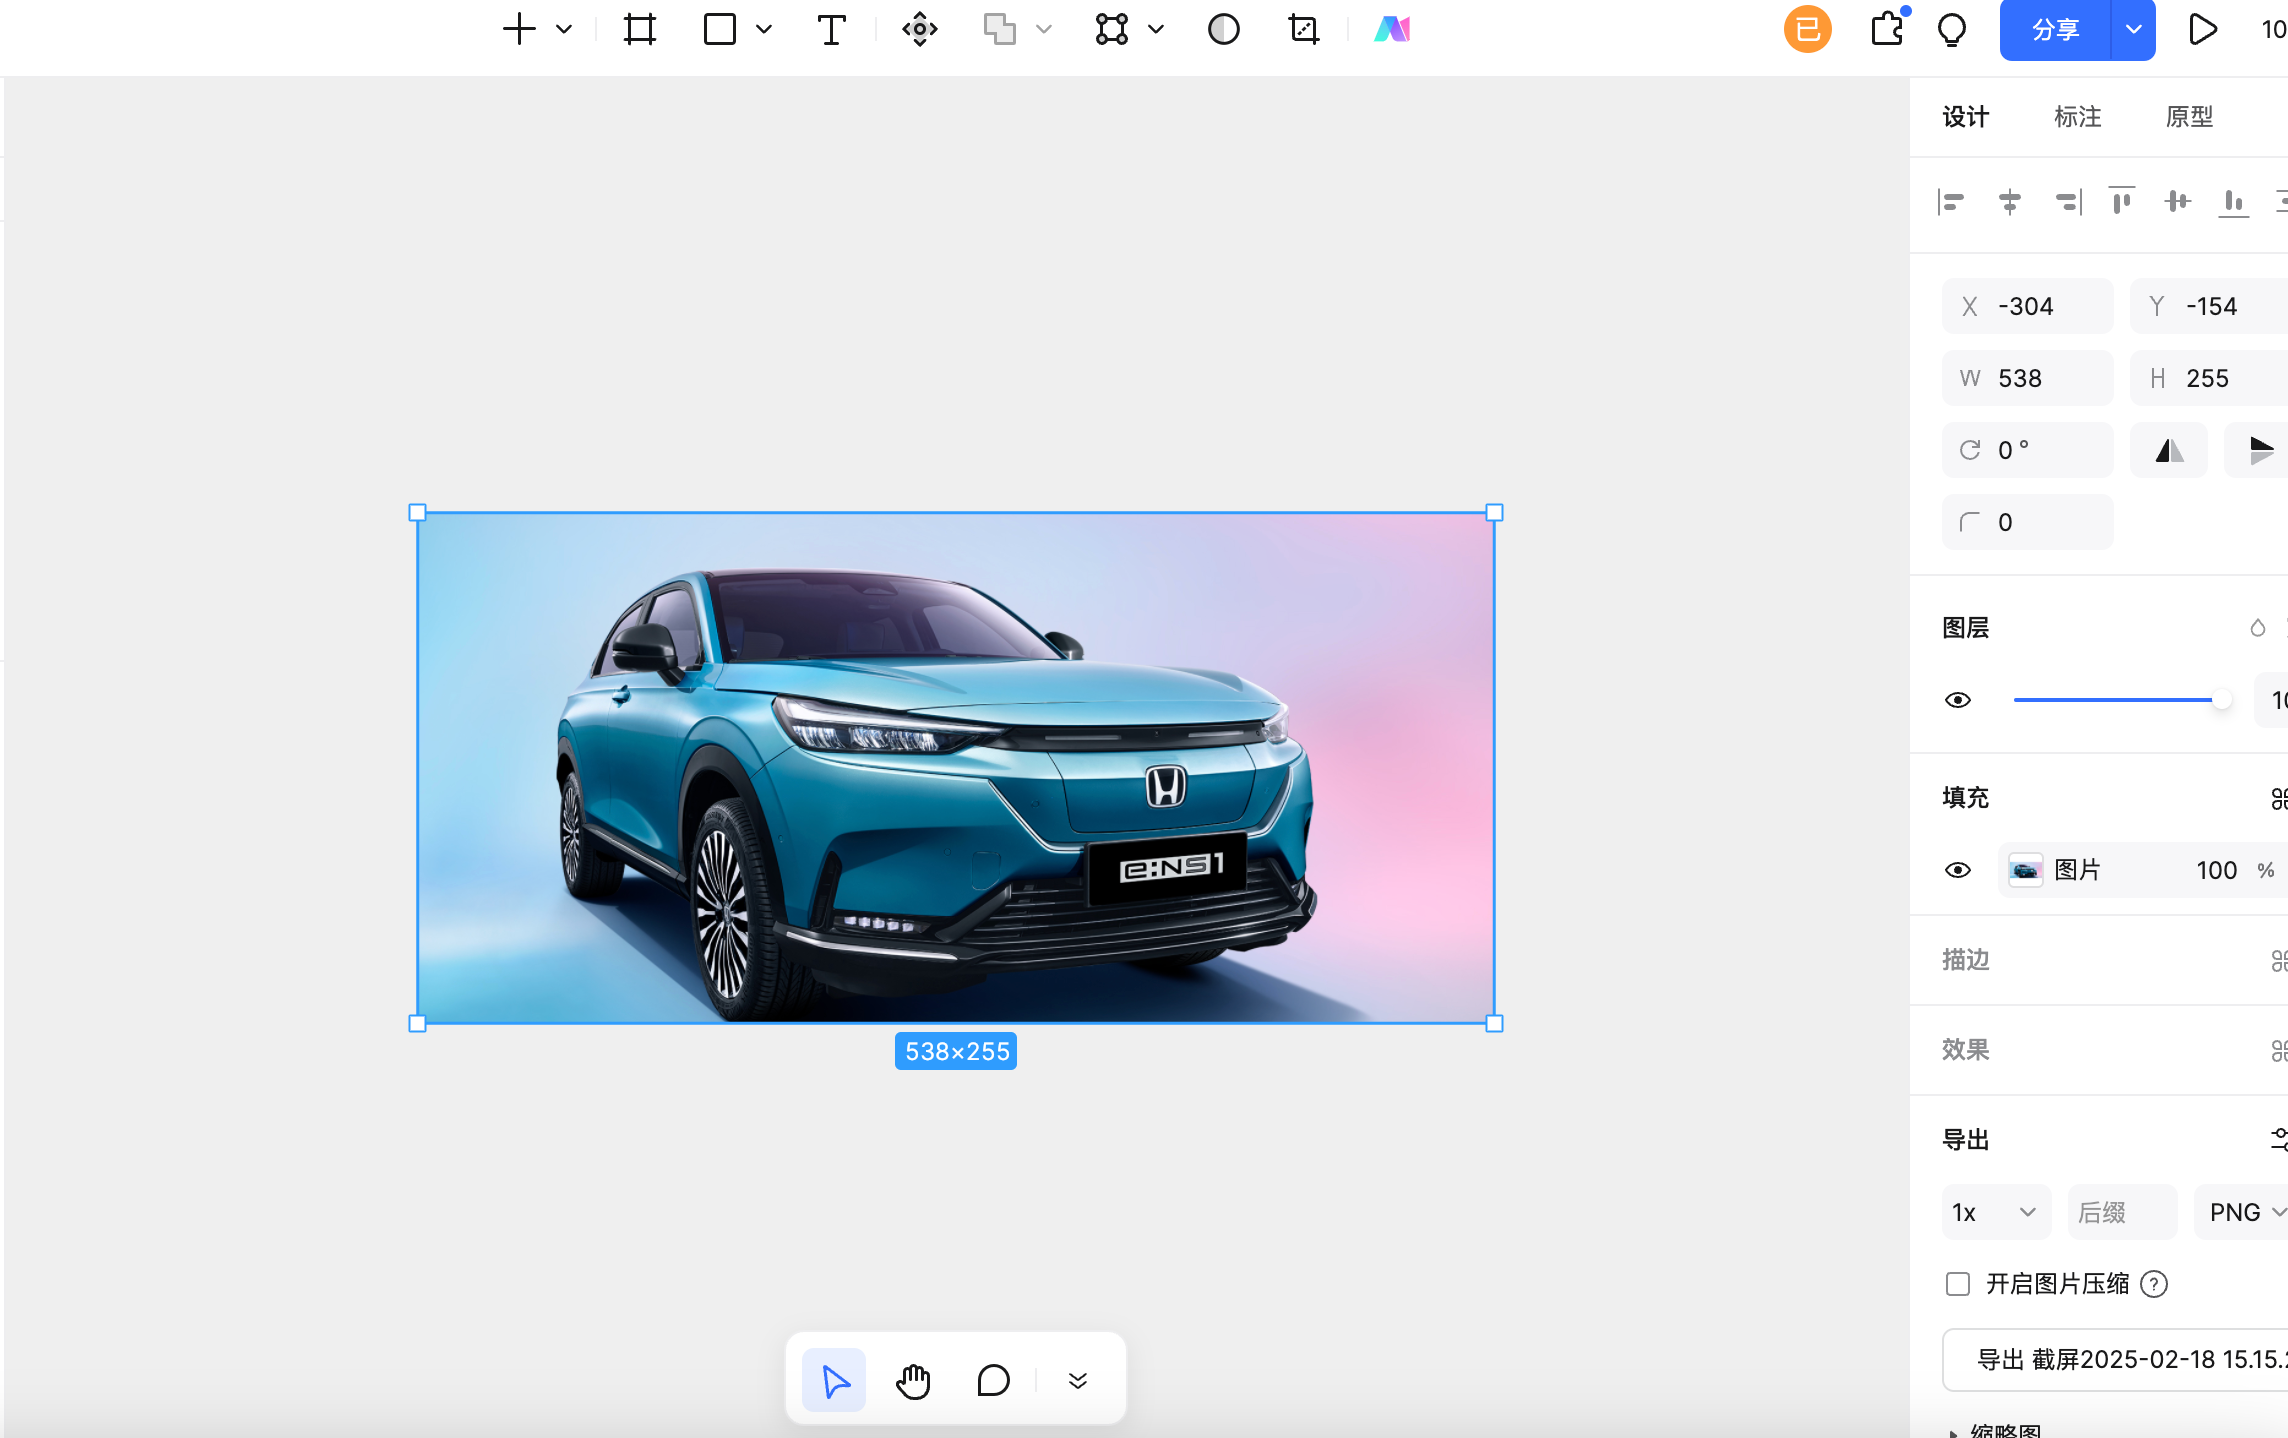Image resolution: width=2288 pixels, height=1438 pixels.
Task: Click the H height field
Action: click(2208, 378)
